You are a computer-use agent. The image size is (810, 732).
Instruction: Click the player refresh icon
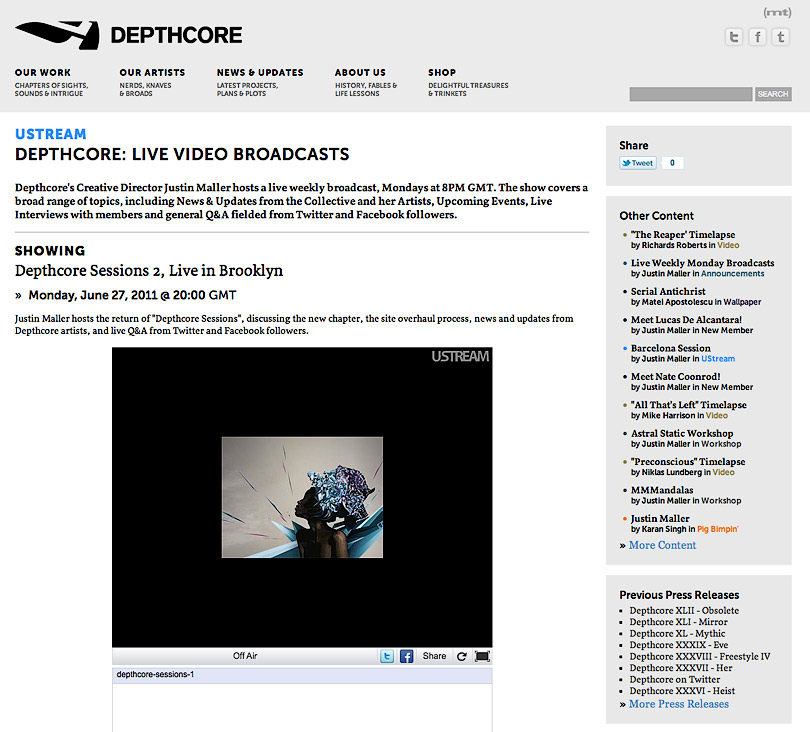click(x=462, y=656)
